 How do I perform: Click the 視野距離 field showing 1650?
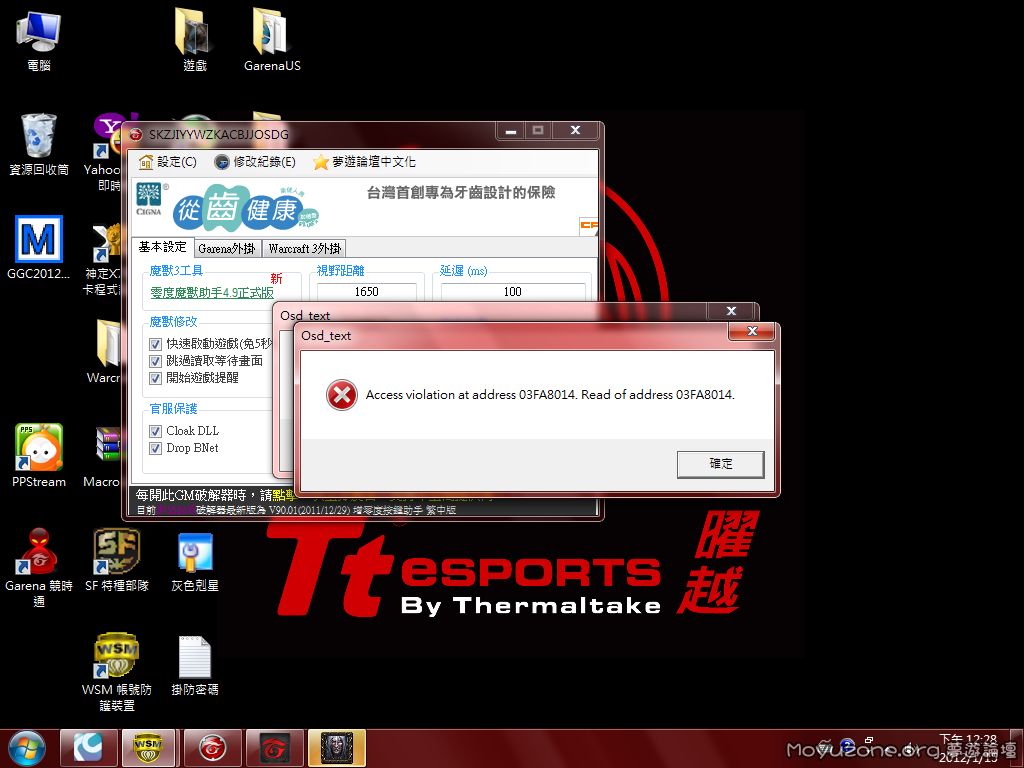[366, 291]
